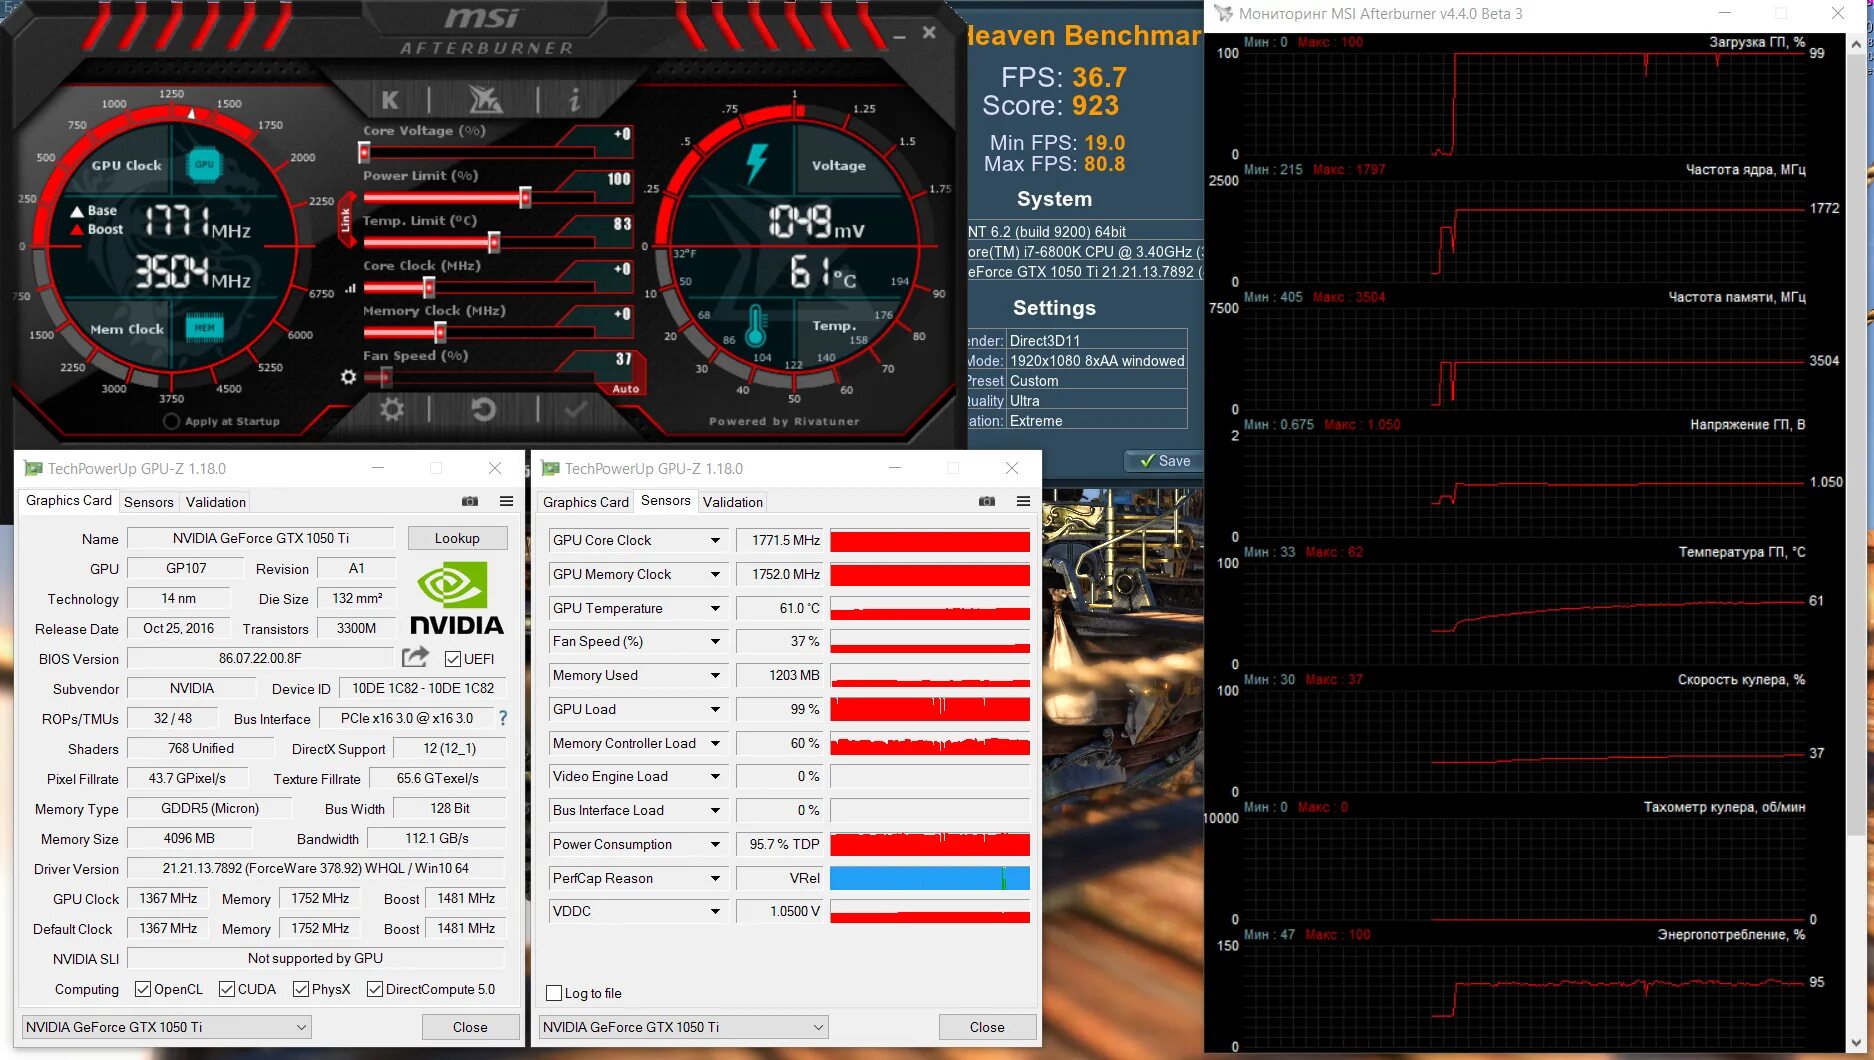Viewport: 1874px width, 1060px height.
Task: Click the Bus Interface question mark help
Action: click(x=503, y=718)
